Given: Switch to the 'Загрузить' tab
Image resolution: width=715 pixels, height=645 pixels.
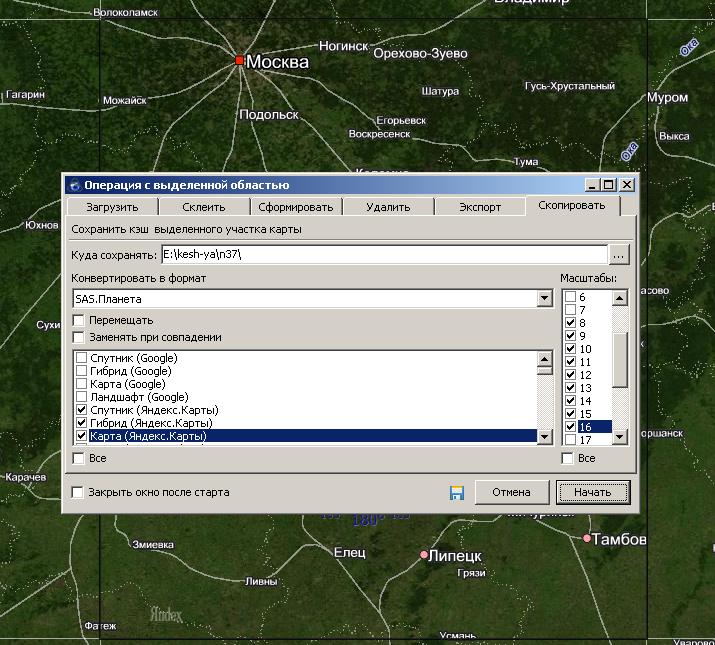Looking at the screenshot, I should click(x=111, y=207).
